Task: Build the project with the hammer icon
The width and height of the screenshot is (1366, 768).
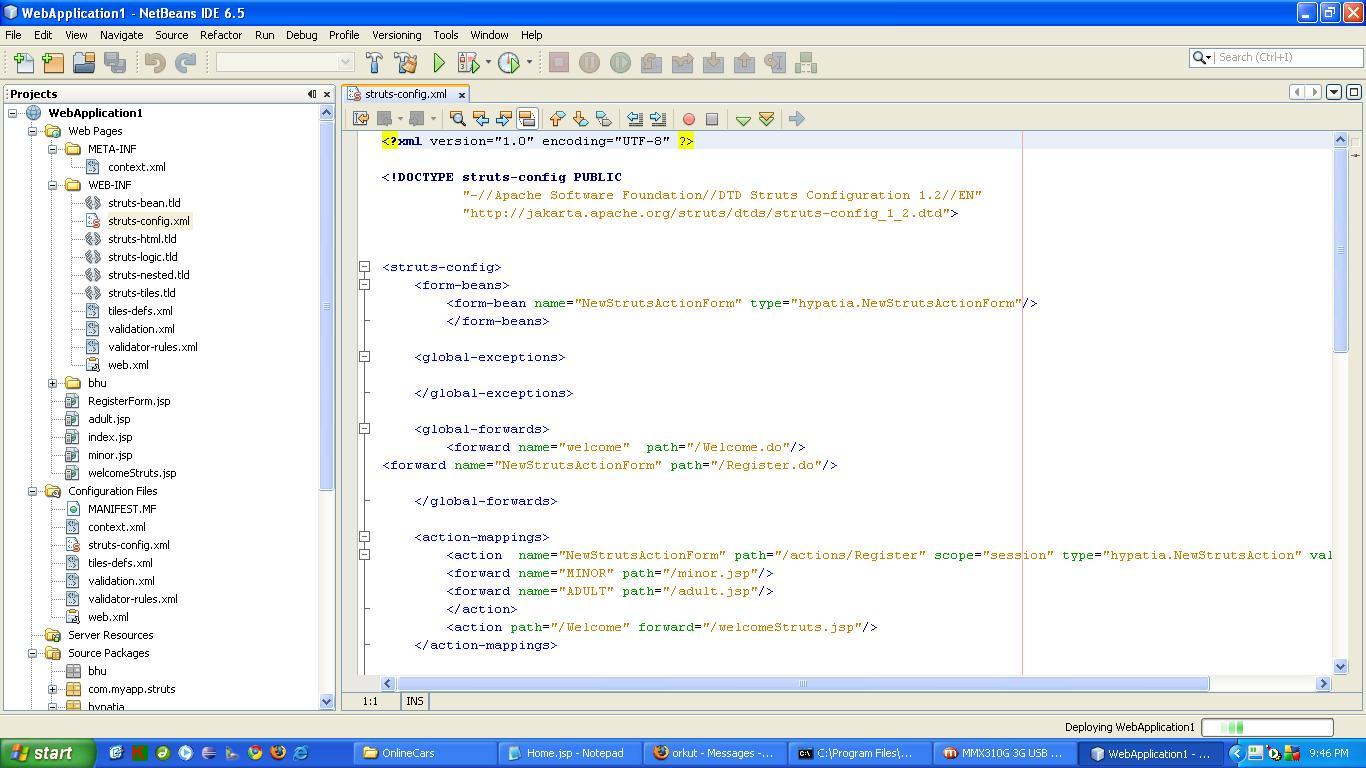Action: tap(374, 62)
